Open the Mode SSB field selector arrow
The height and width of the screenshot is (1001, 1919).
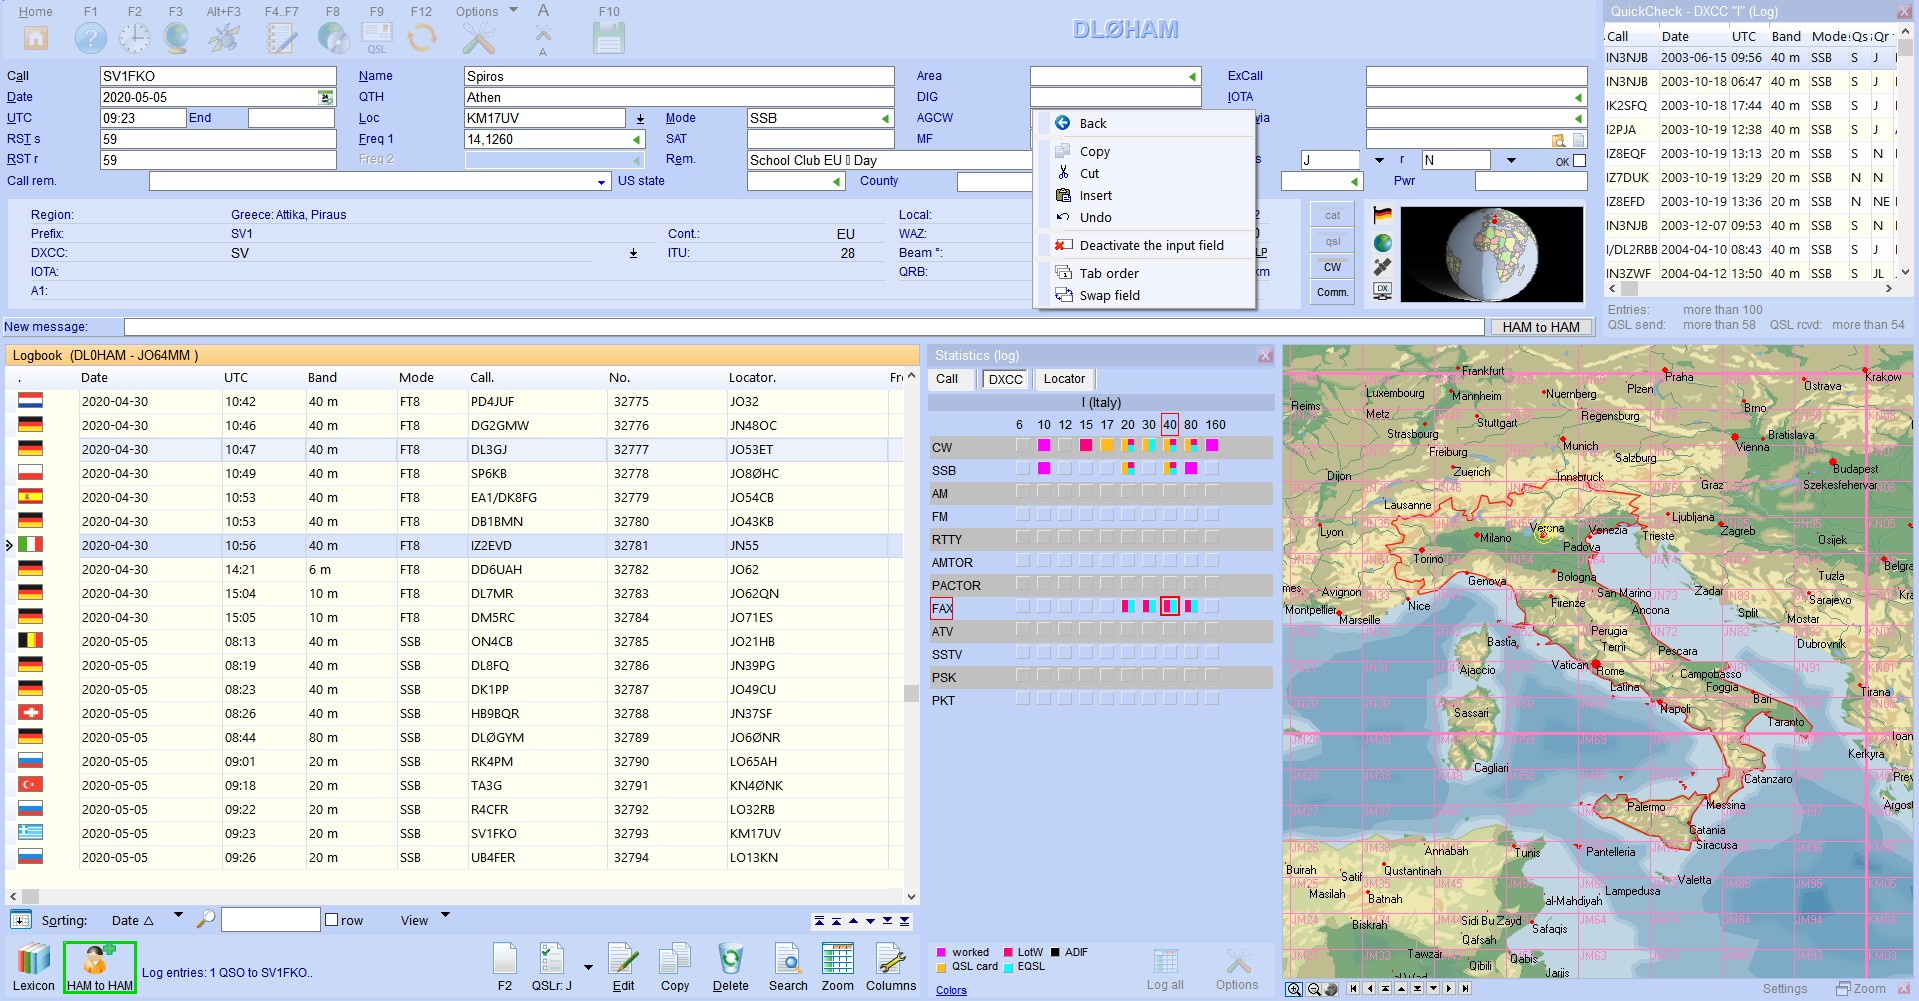(885, 119)
